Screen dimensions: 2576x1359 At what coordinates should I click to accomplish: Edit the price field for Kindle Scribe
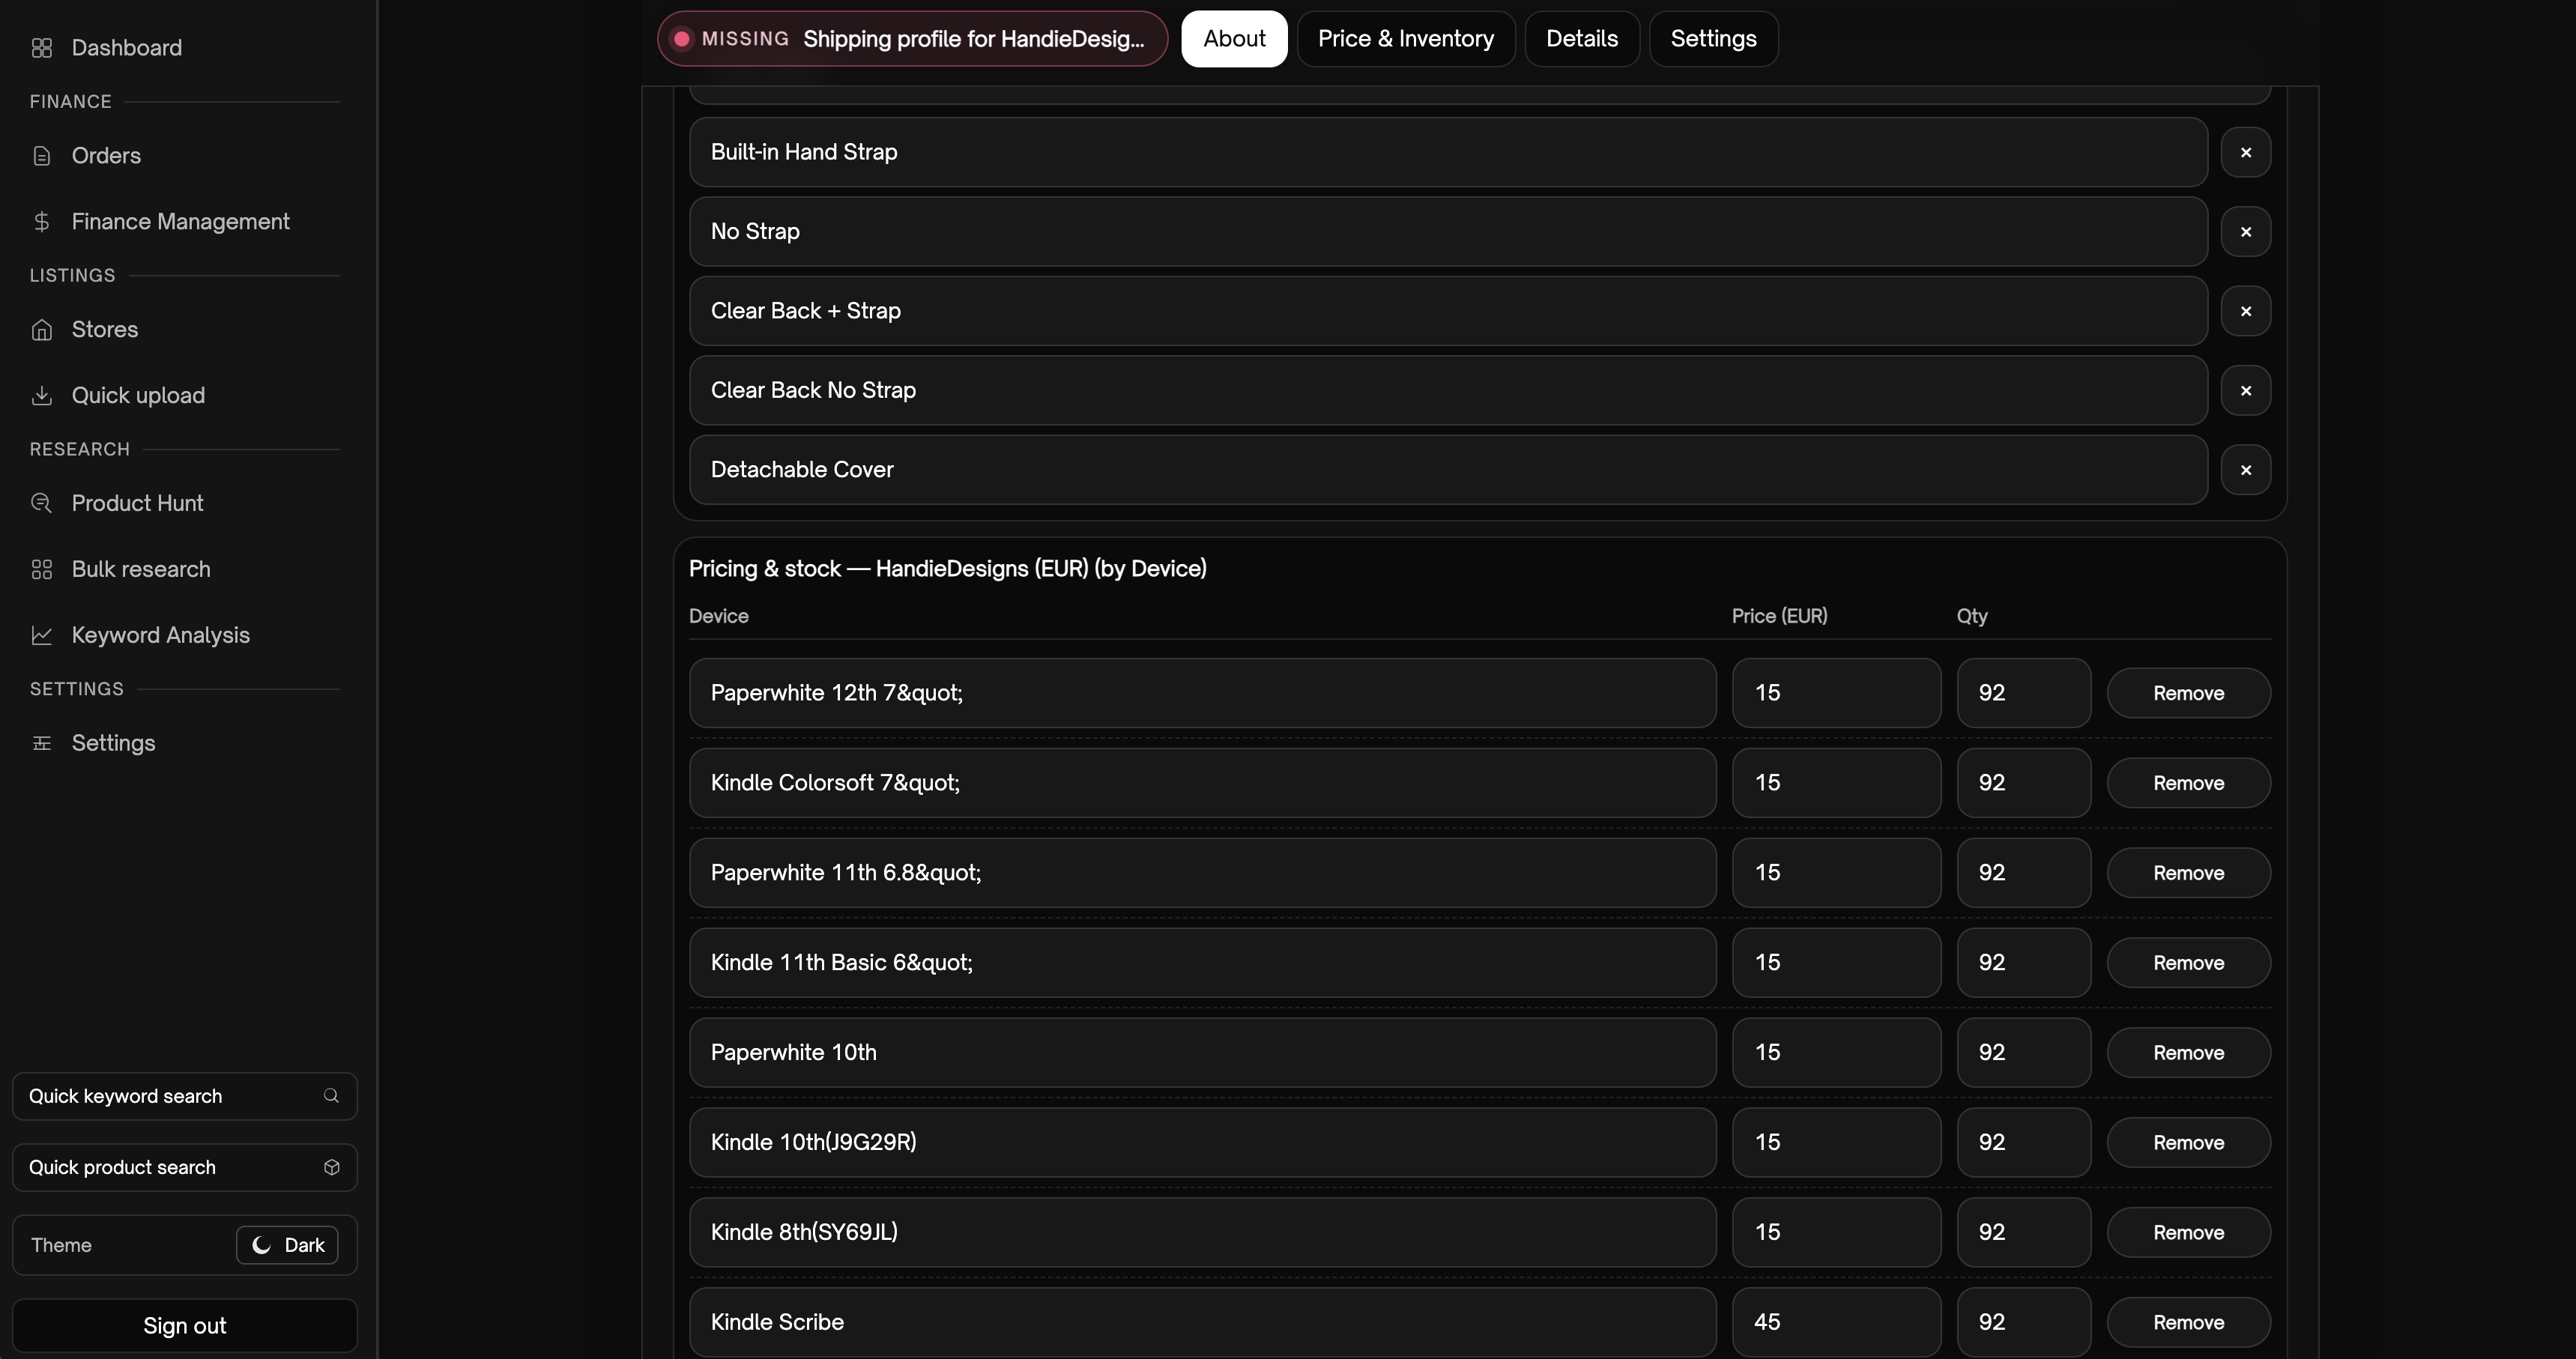point(1837,1321)
